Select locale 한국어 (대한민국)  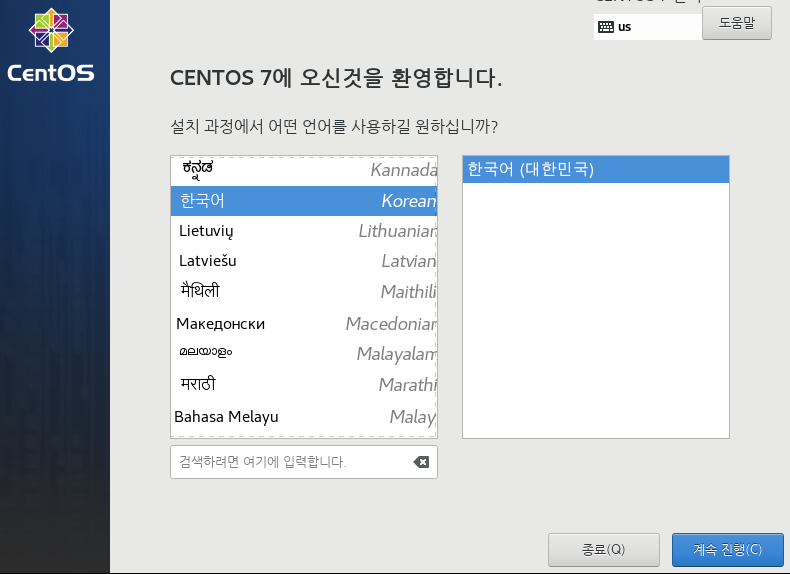[x=596, y=169]
